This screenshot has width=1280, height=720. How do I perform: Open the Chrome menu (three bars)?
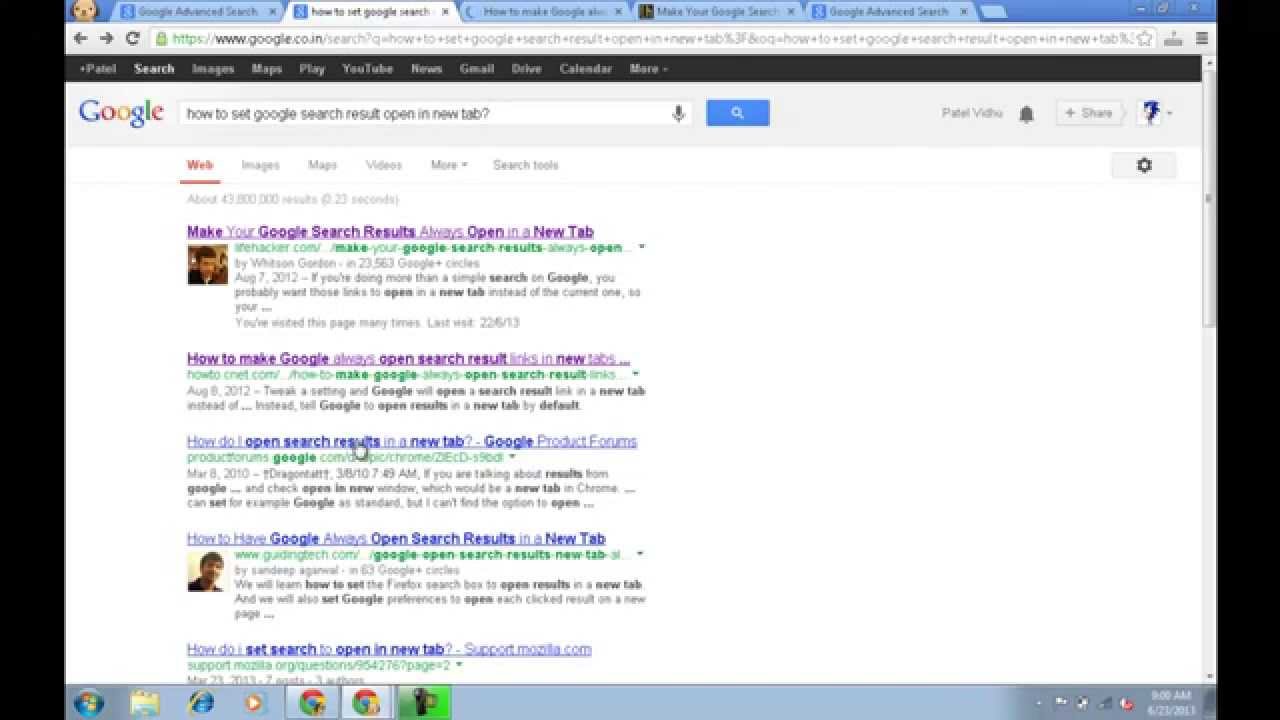coord(1202,39)
